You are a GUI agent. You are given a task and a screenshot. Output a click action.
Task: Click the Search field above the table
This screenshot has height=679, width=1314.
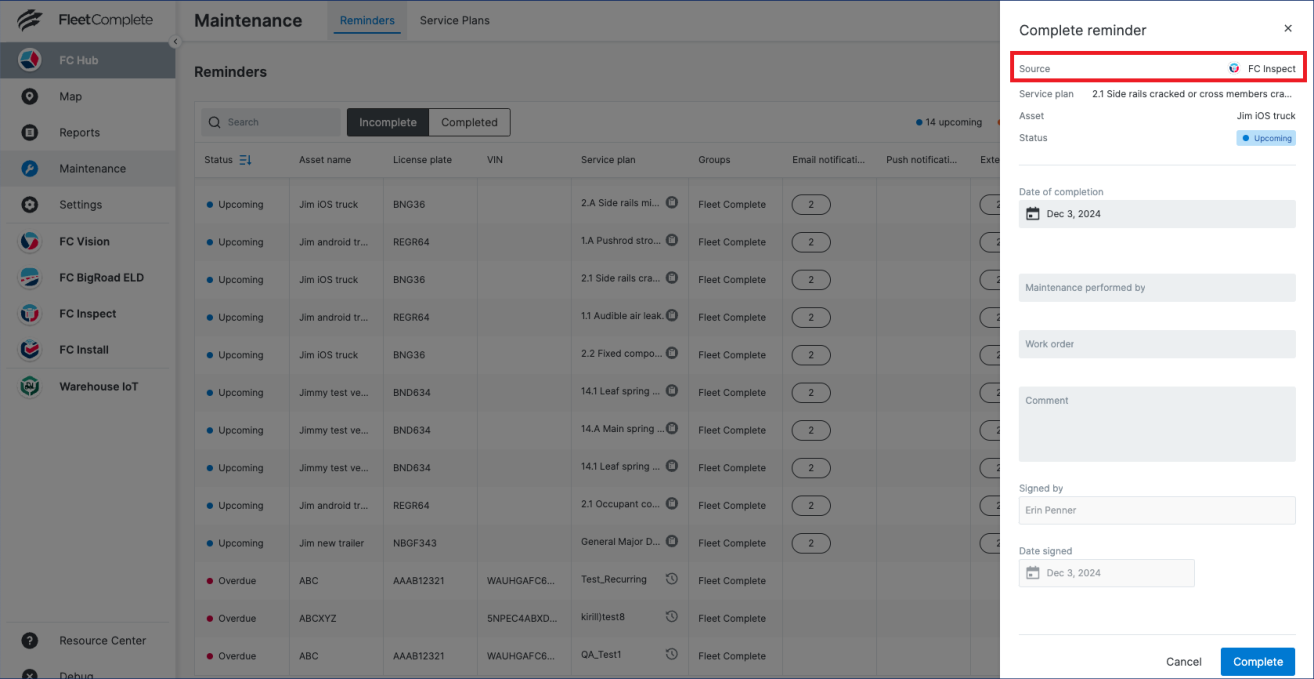point(271,122)
